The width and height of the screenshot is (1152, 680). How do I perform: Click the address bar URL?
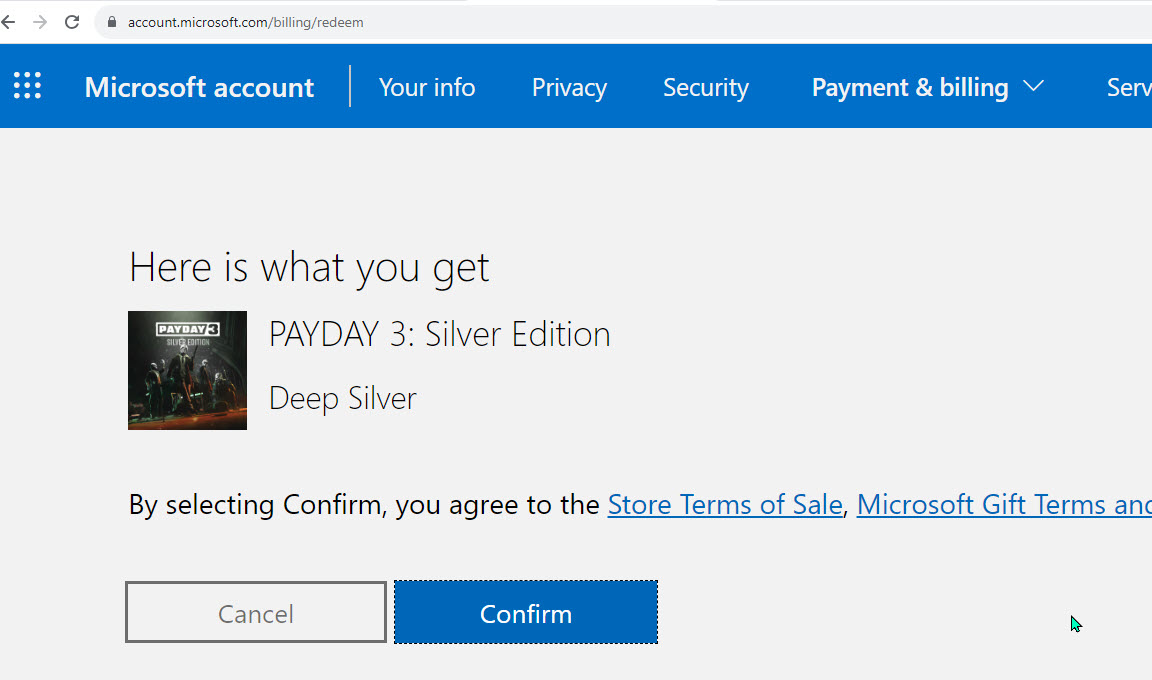(245, 22)
